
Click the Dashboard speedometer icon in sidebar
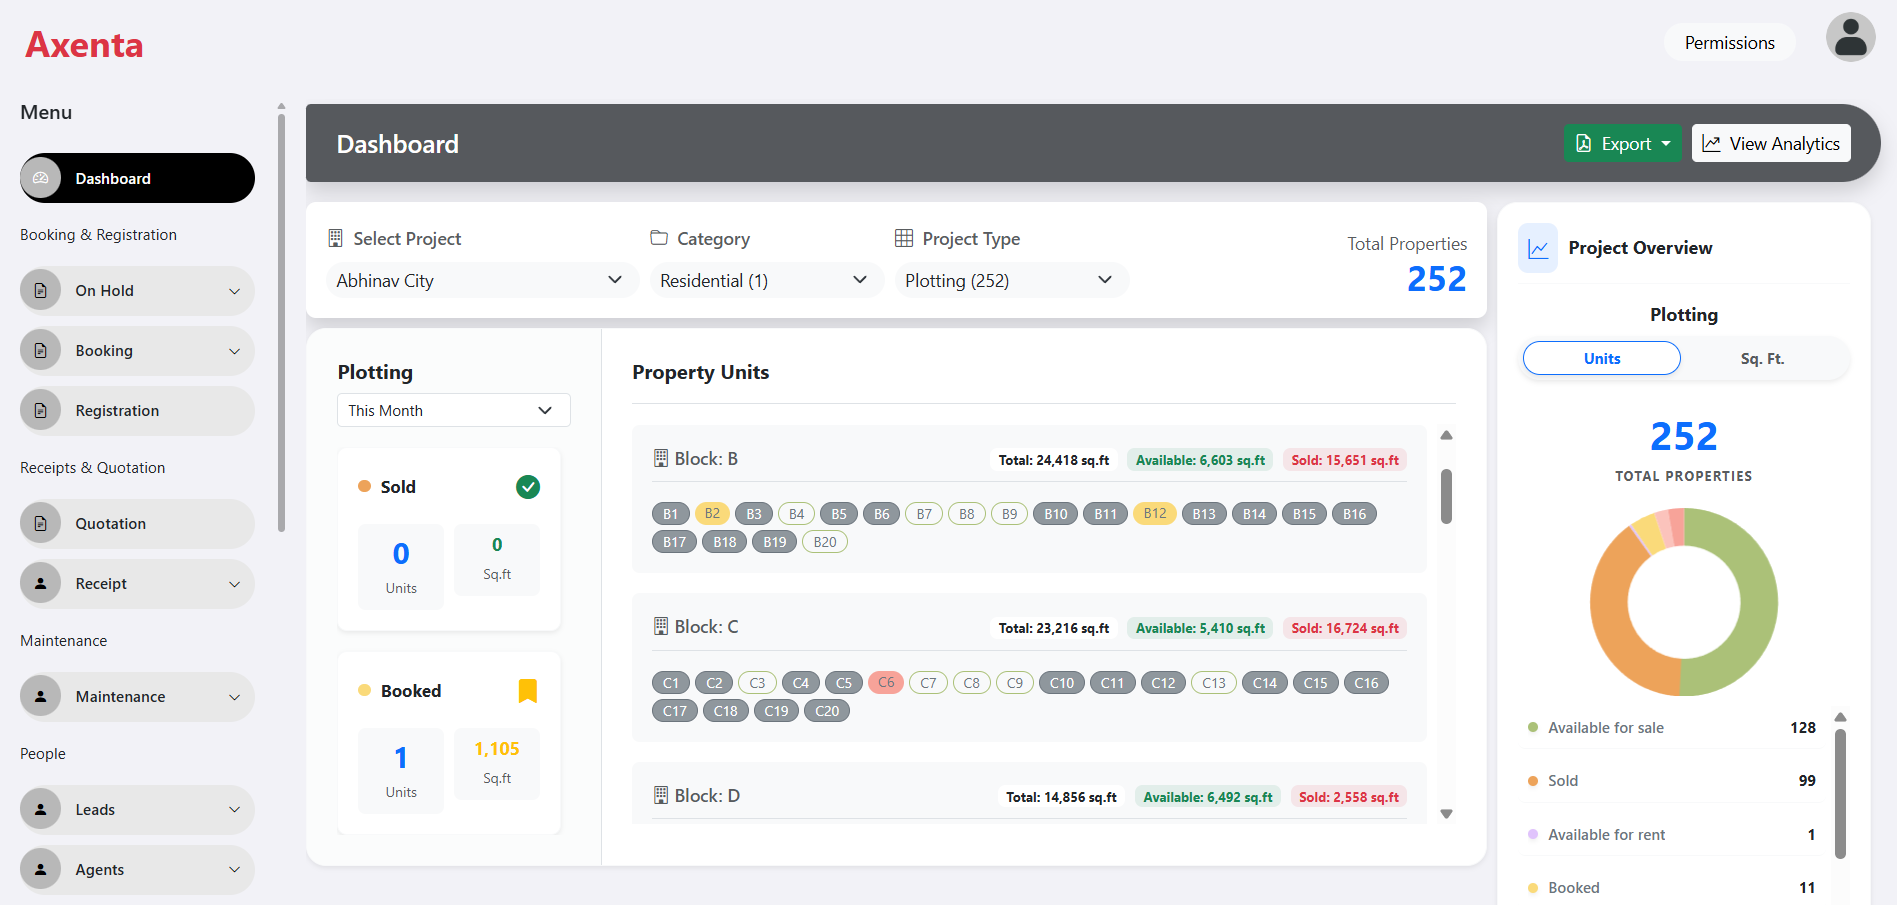[41, 178]
